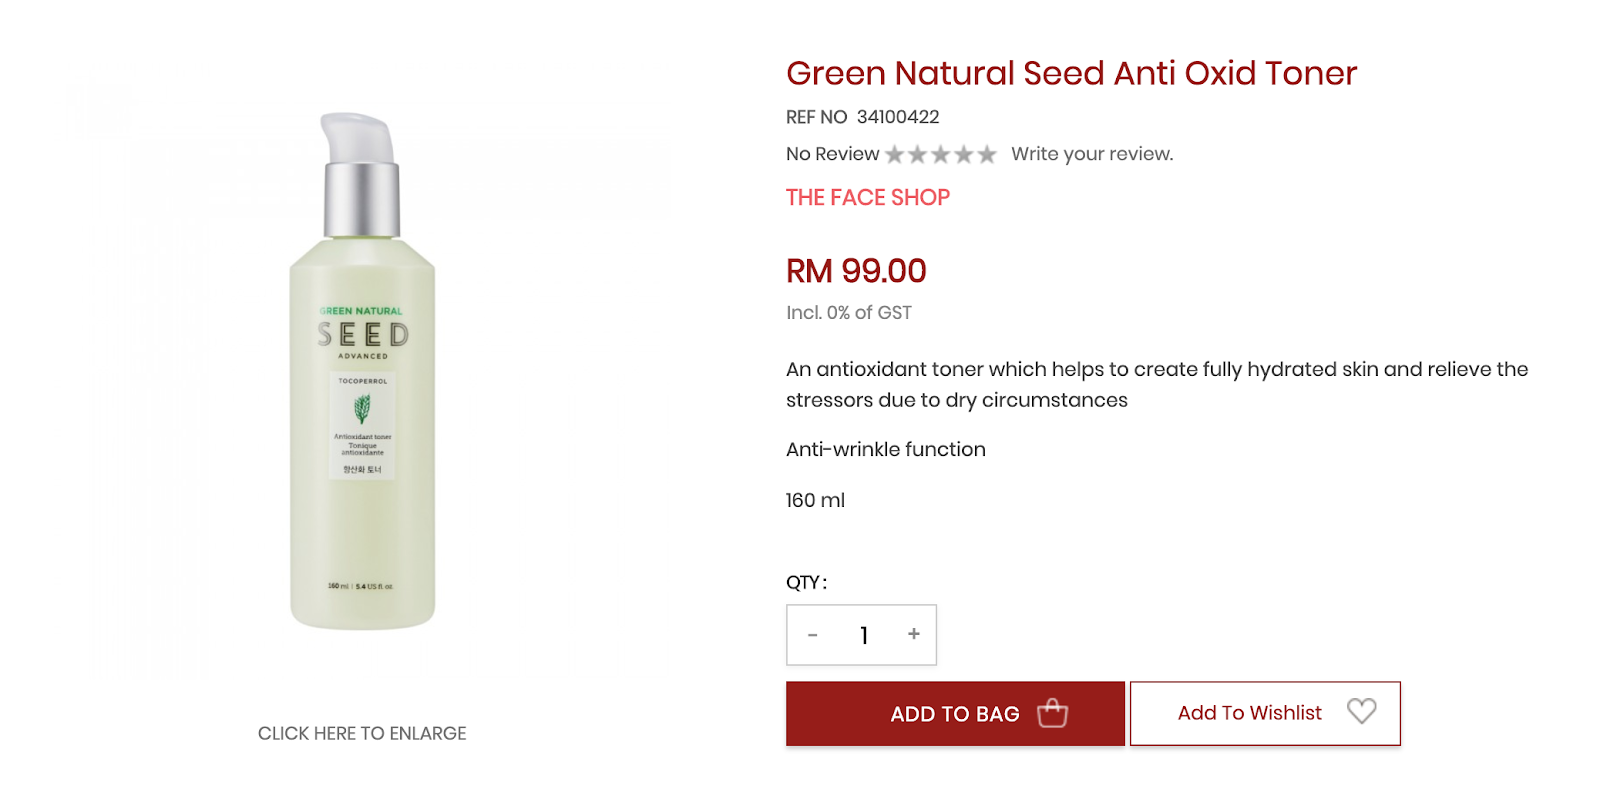This screenshot has height=786, width=1600.
Task: Select the fourth rating star
Action: click(x=964, y=154)
